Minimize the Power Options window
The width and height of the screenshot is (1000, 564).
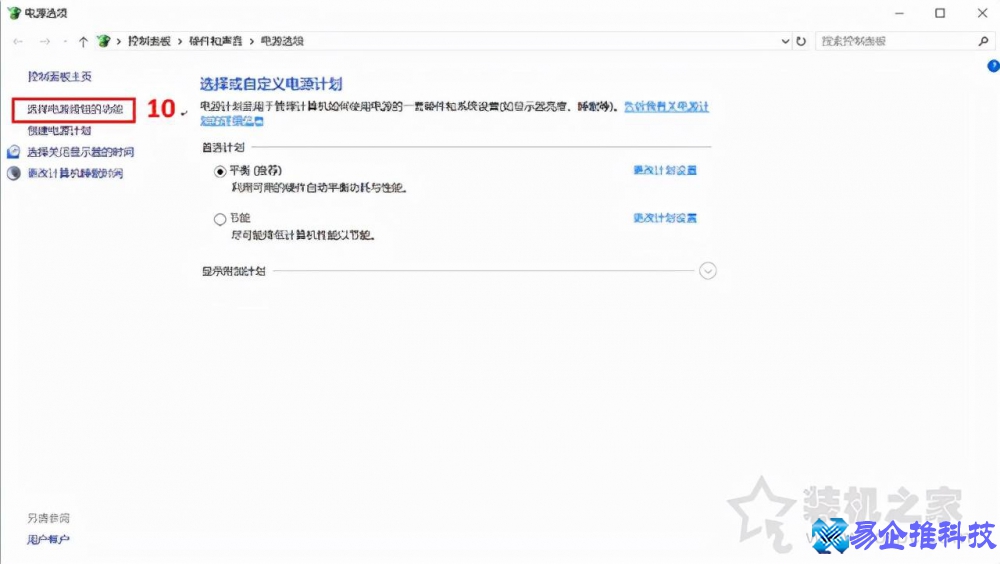tap(899, 13)
